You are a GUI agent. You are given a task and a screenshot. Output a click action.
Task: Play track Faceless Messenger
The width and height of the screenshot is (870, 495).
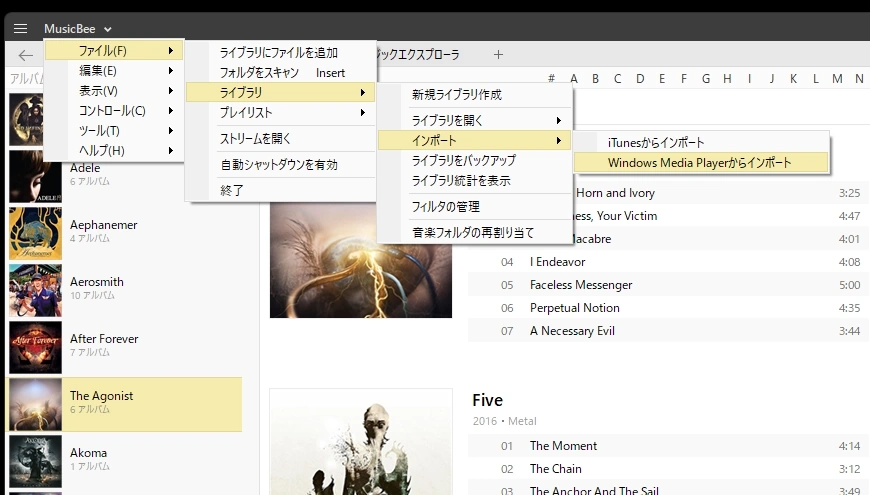pos(580,285)
